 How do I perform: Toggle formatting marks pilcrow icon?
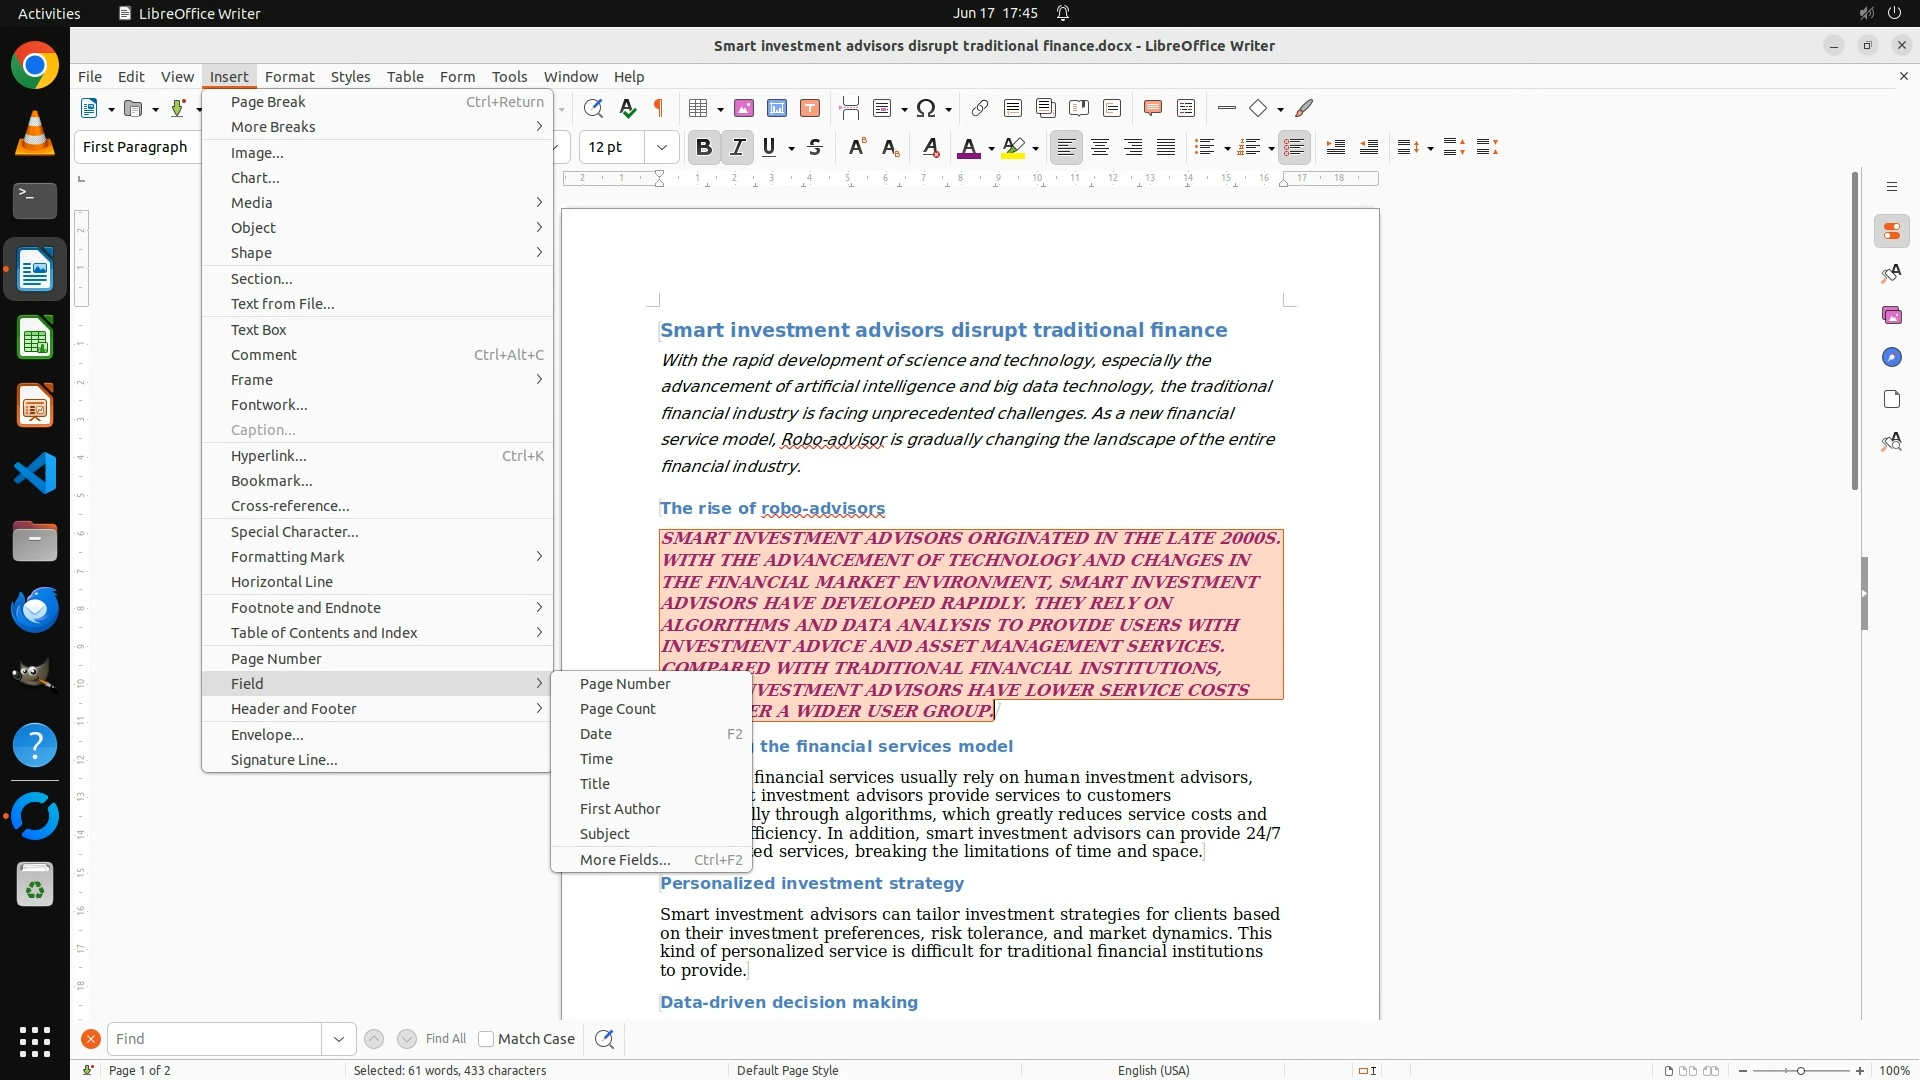[659, 108]
